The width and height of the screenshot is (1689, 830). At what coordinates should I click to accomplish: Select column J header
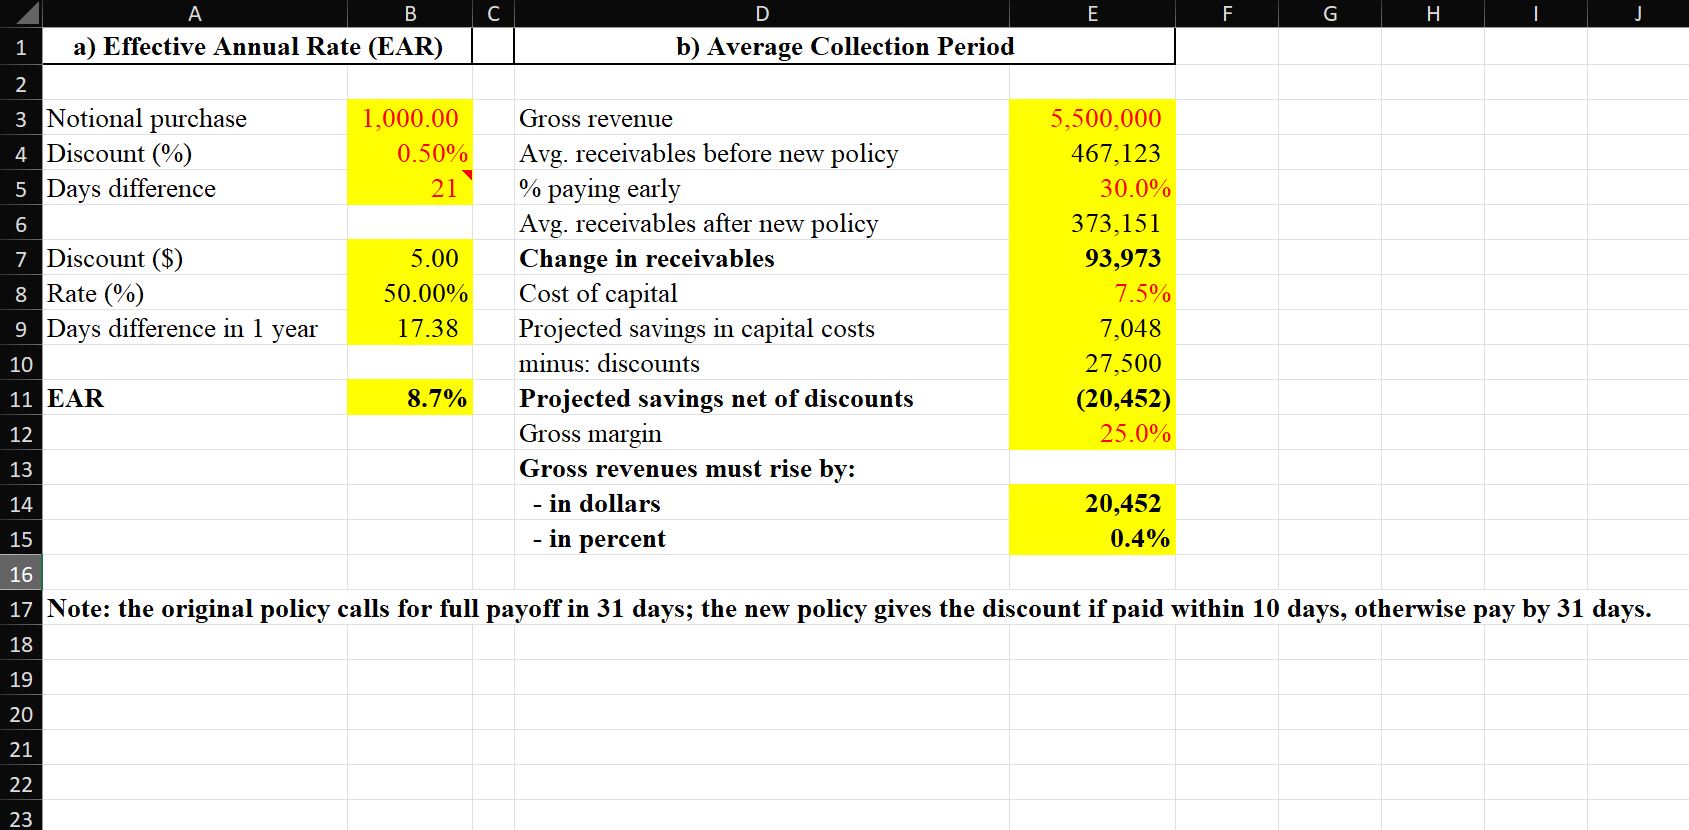pos(1638,13)
